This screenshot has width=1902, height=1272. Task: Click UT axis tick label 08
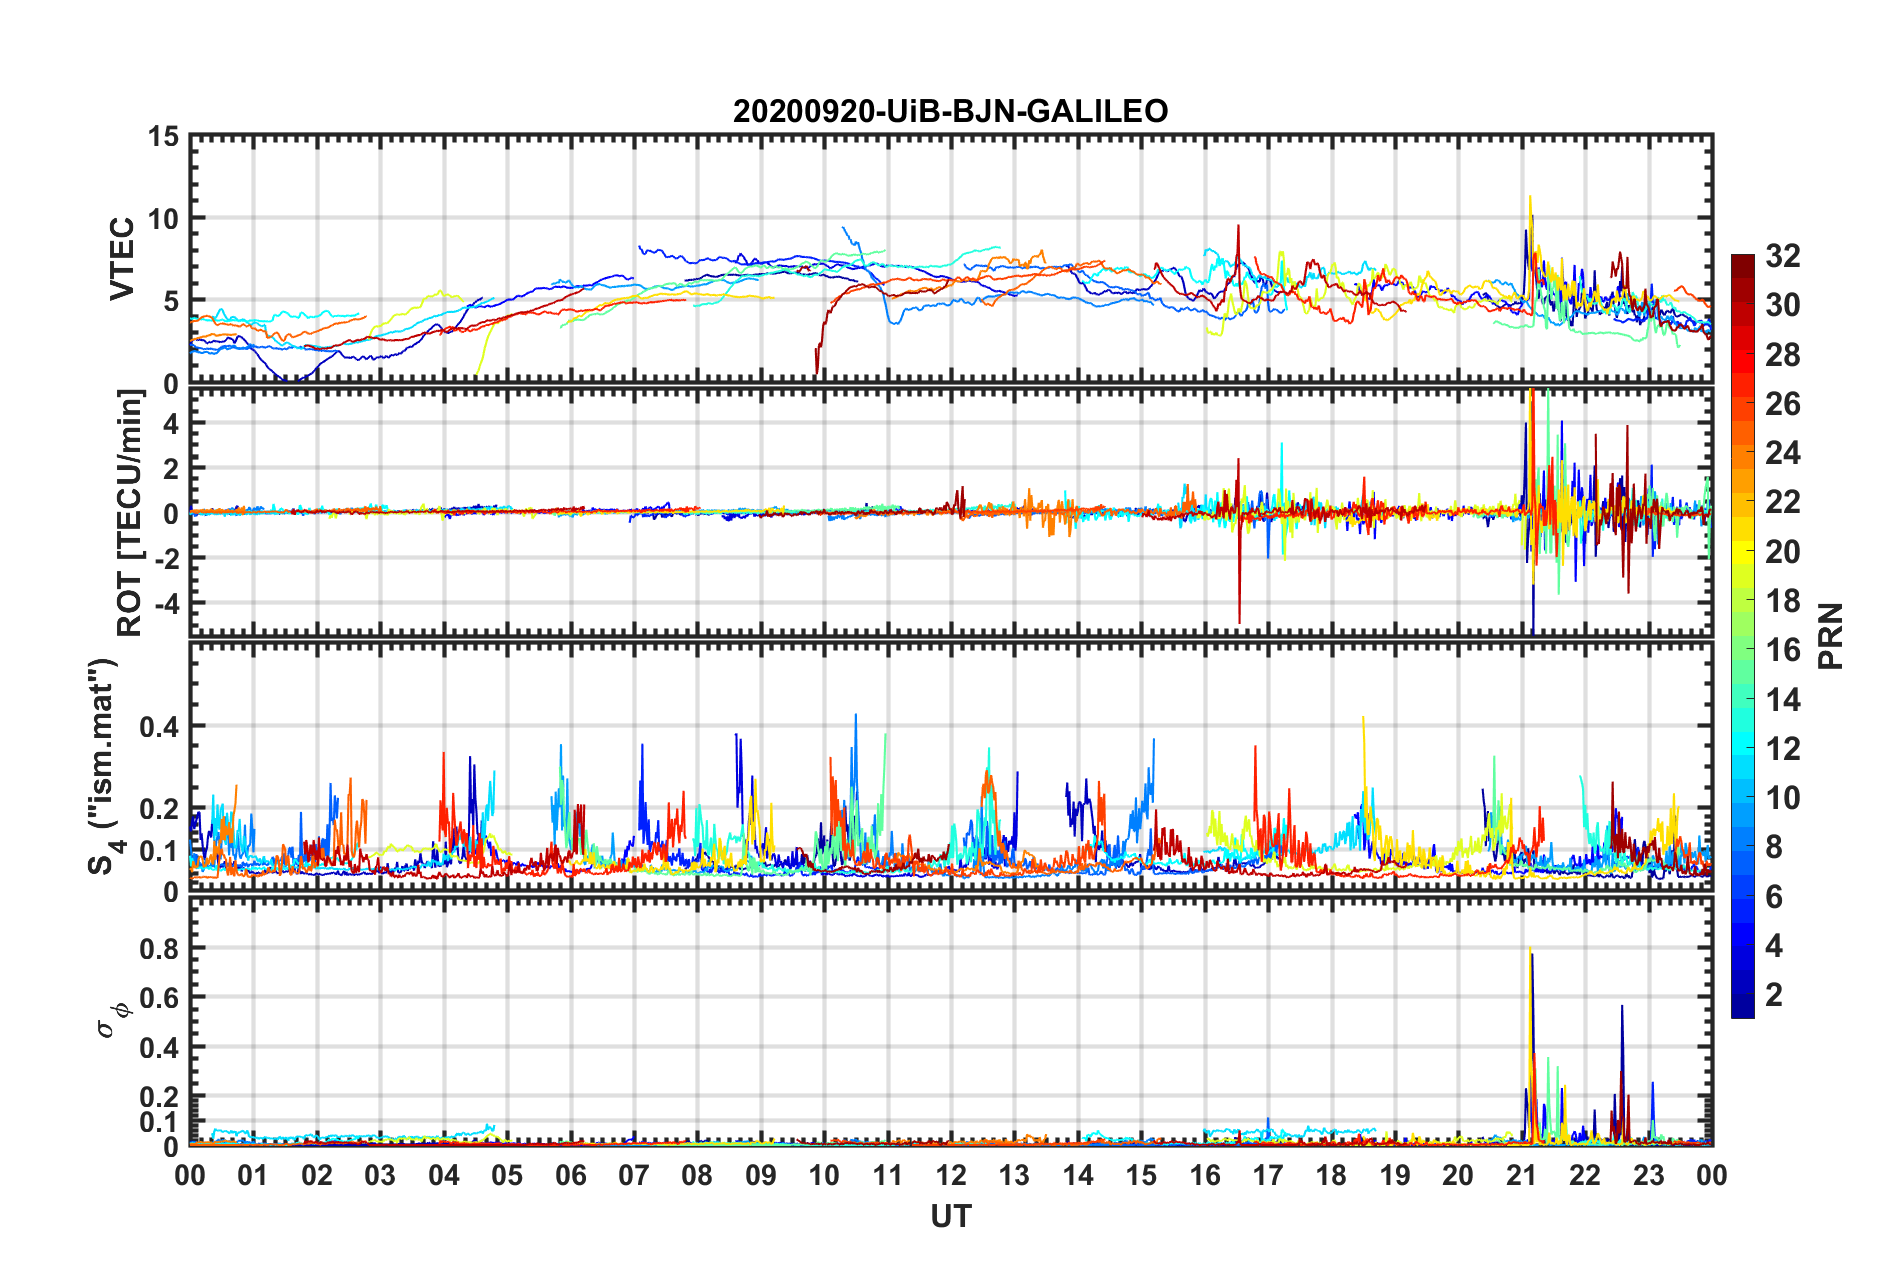tap(697, 1175)
